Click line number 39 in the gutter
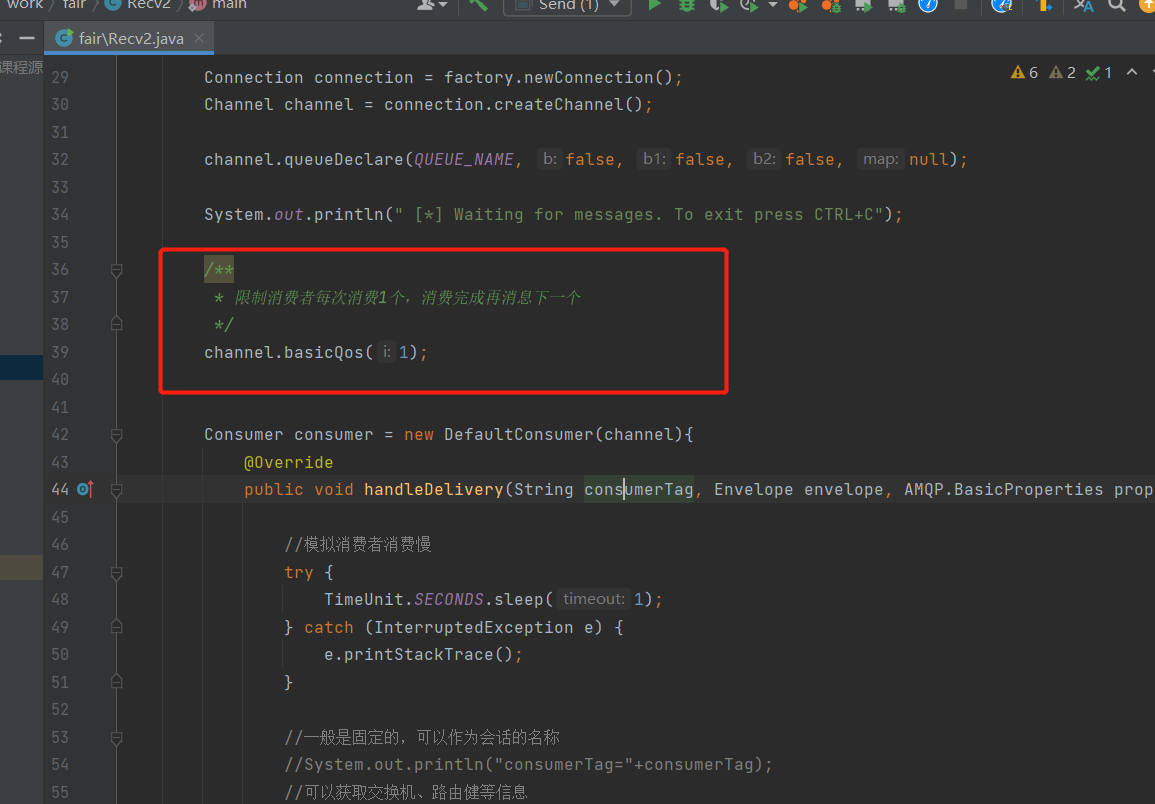Screen dimensions: 1155x804 point(60,352)
